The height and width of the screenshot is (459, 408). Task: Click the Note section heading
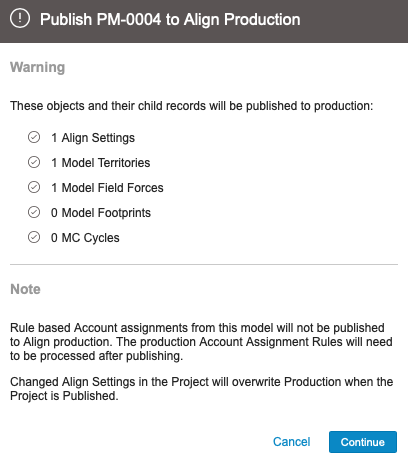[x=25, y=289]
